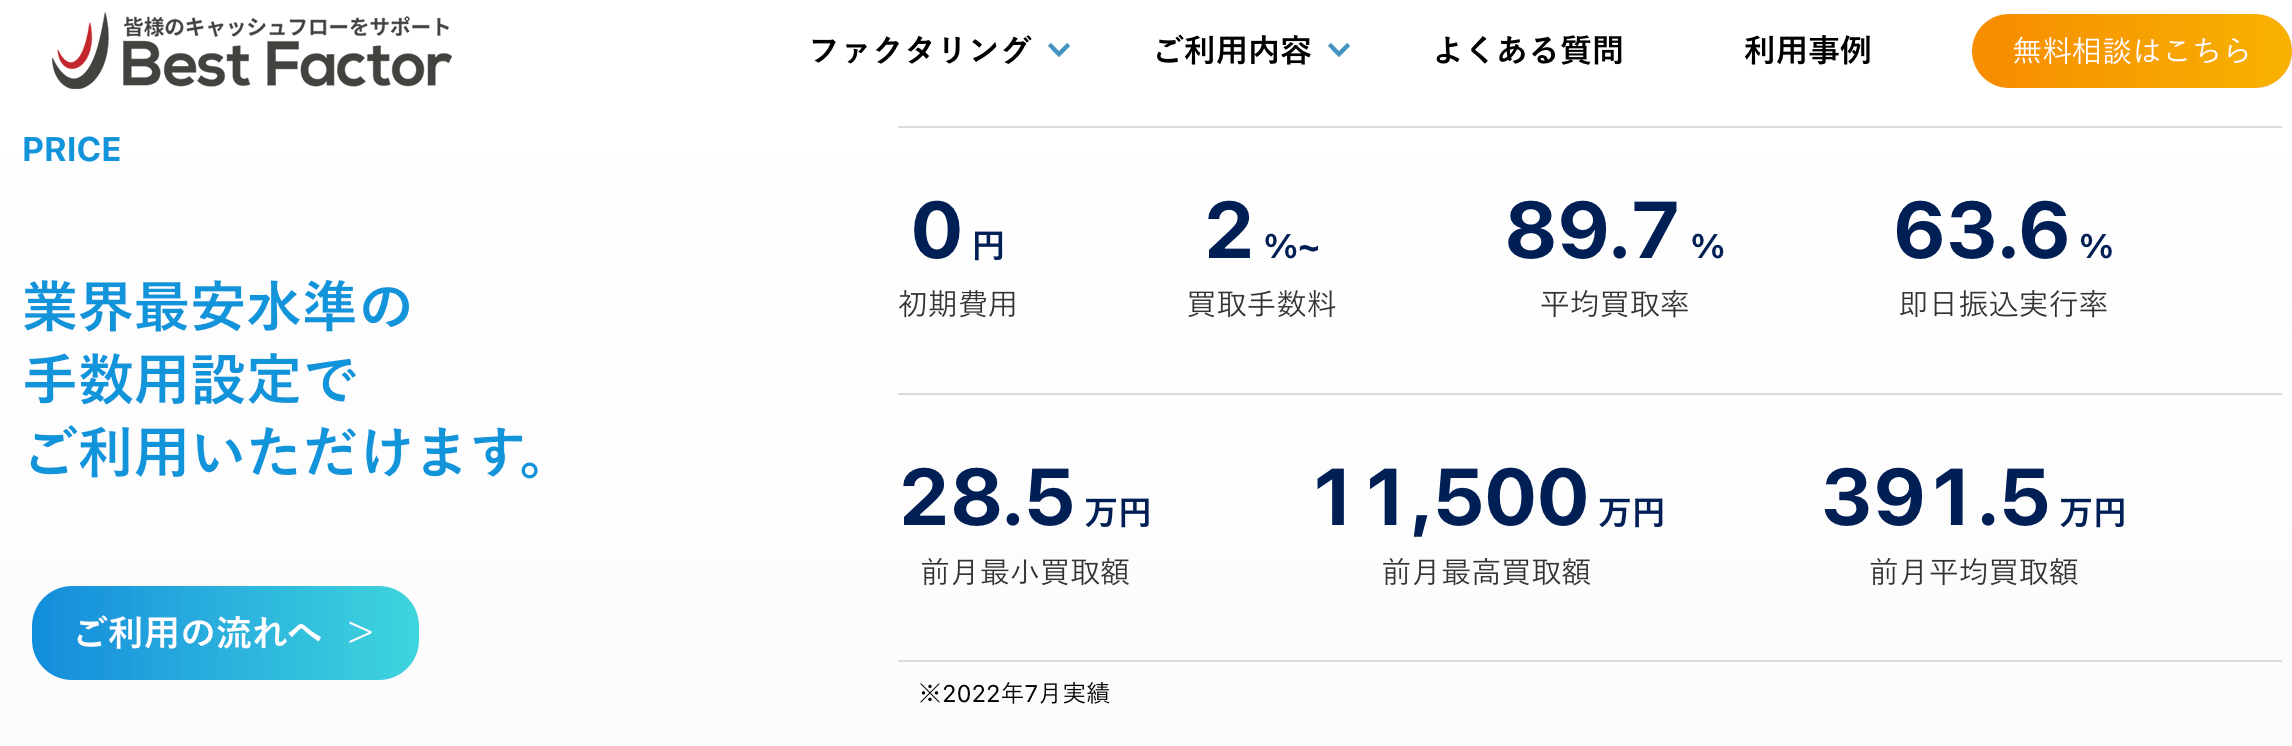Screen dimensions: 2292x746
Task: Click the 11,500万円 前月最高買取額 figure
Action: (x=1488, y=499)
